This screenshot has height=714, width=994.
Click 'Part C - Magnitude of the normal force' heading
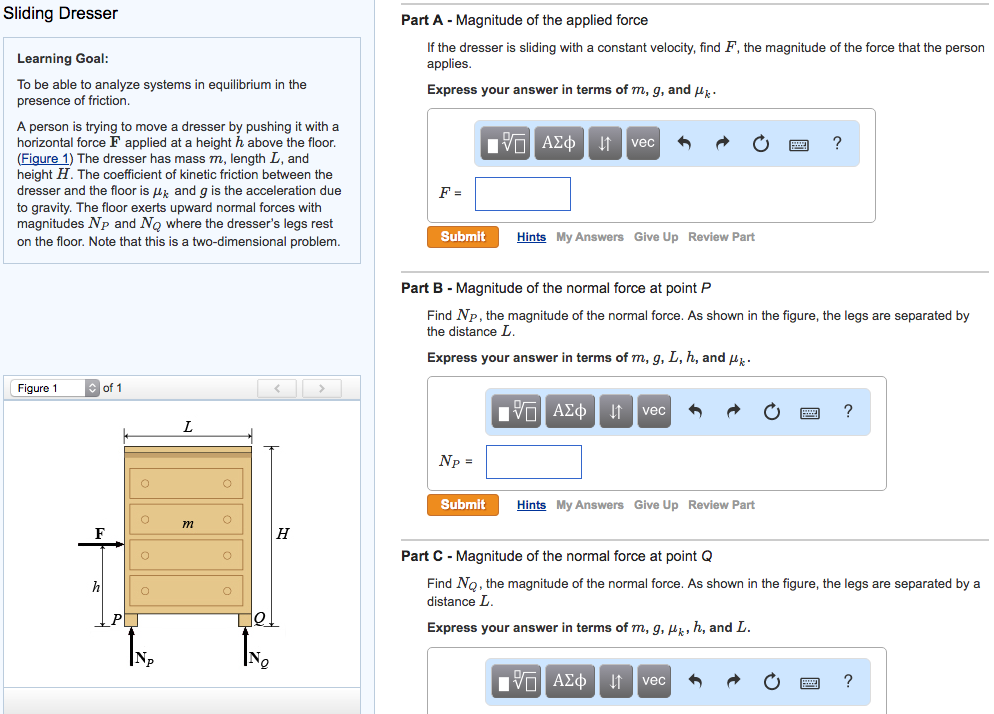pos(557,557)
